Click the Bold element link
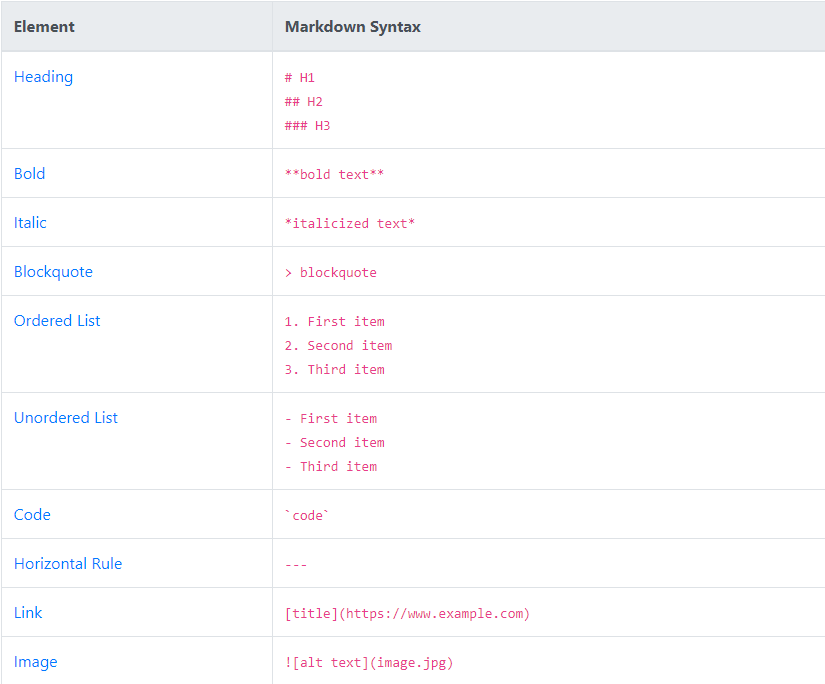Viewport: 825px width, 684px height. click(30, 174)
